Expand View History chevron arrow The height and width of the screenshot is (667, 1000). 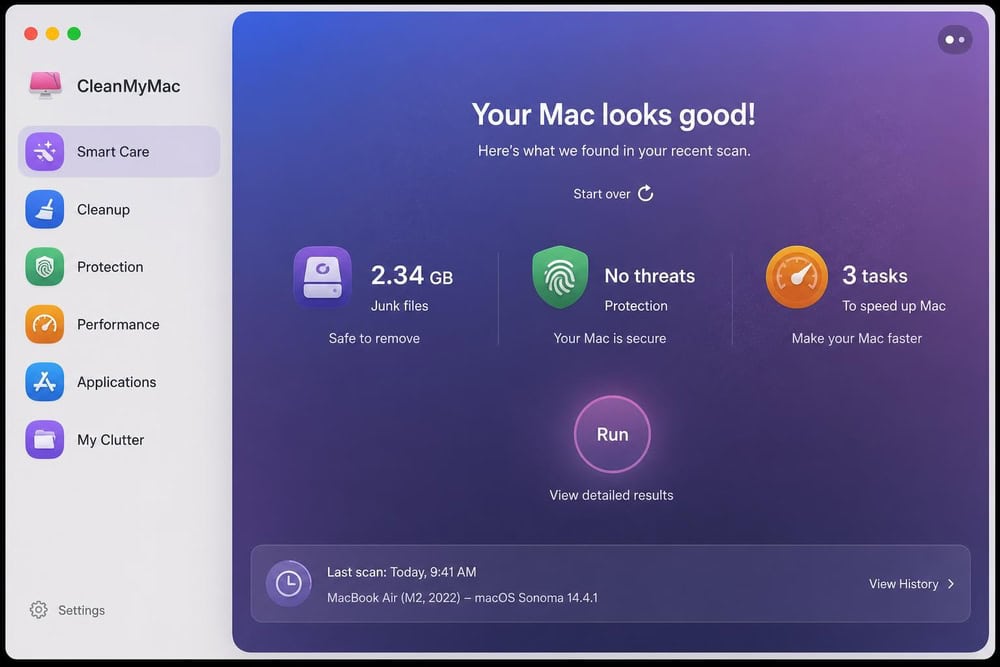click(x=951, y=583)
